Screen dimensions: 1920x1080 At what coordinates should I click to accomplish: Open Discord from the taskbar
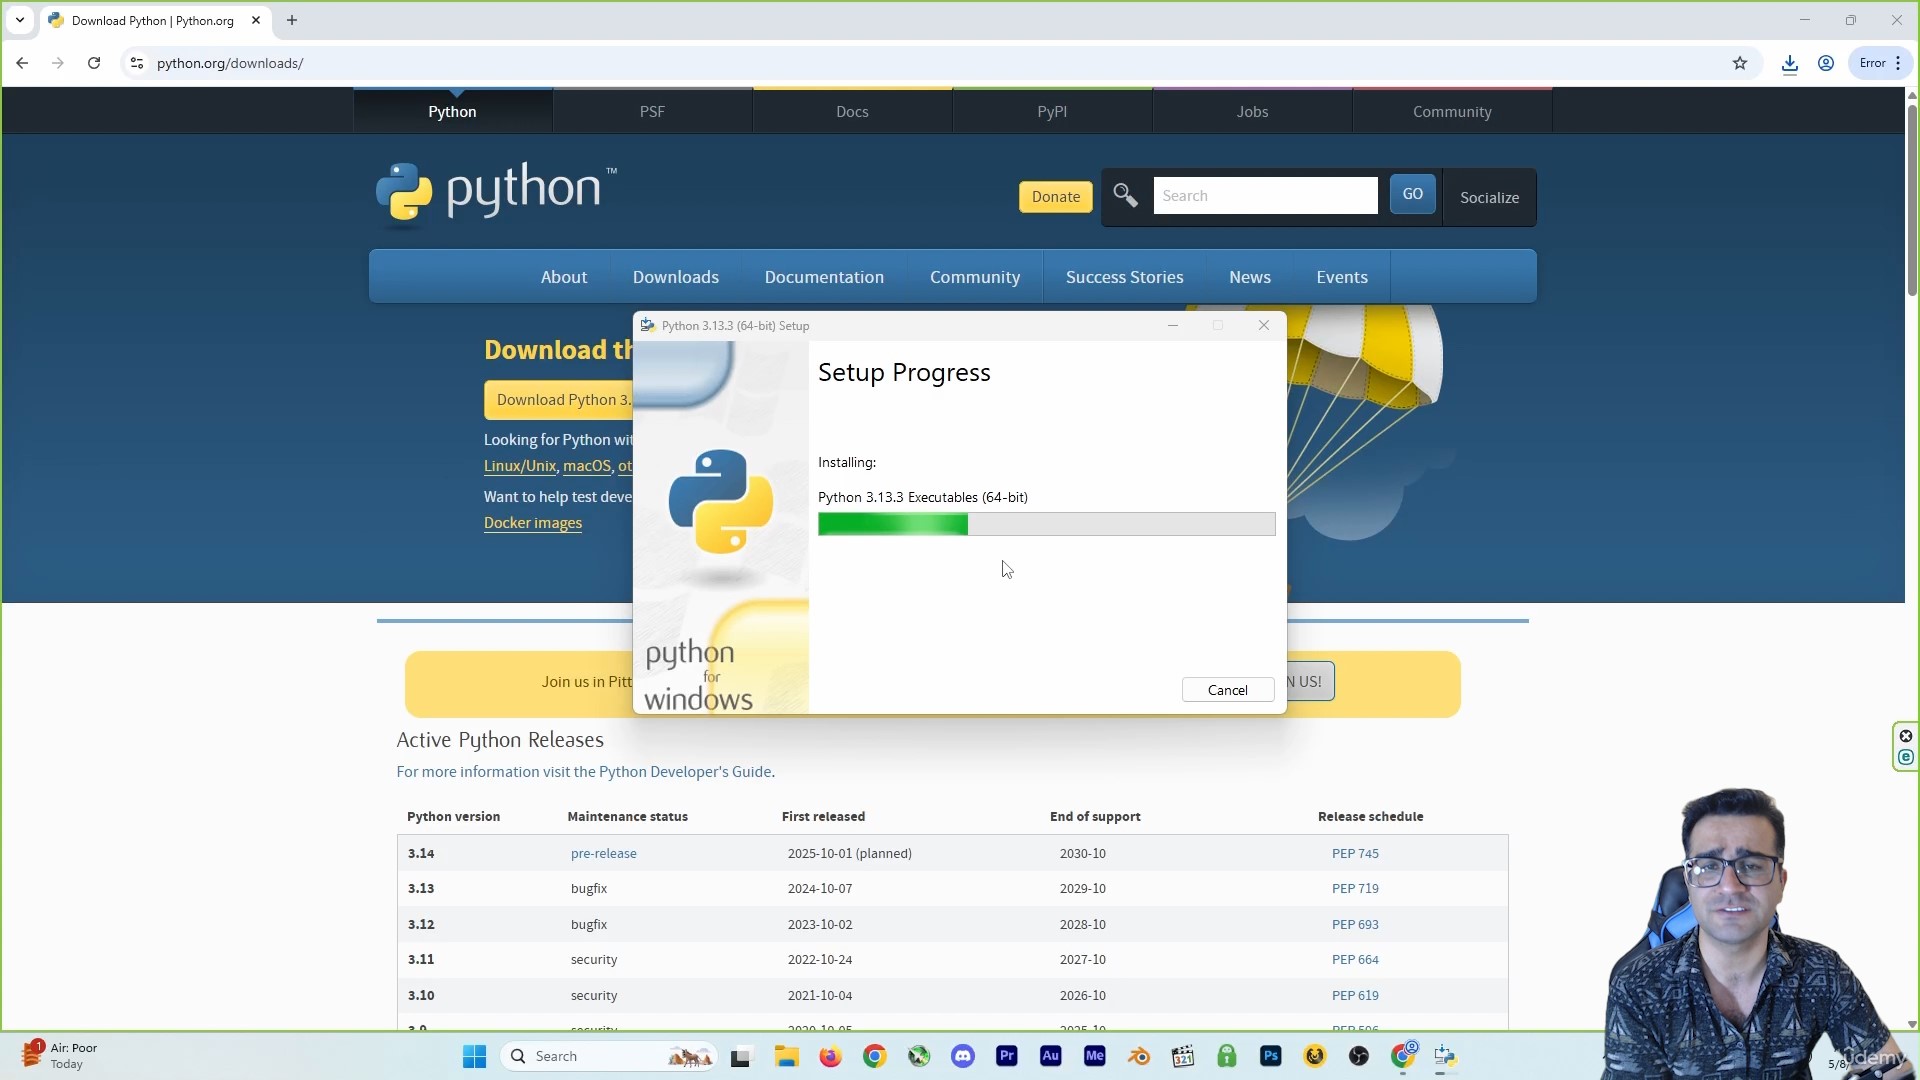pyautogui.click(x=962, y=1056)
